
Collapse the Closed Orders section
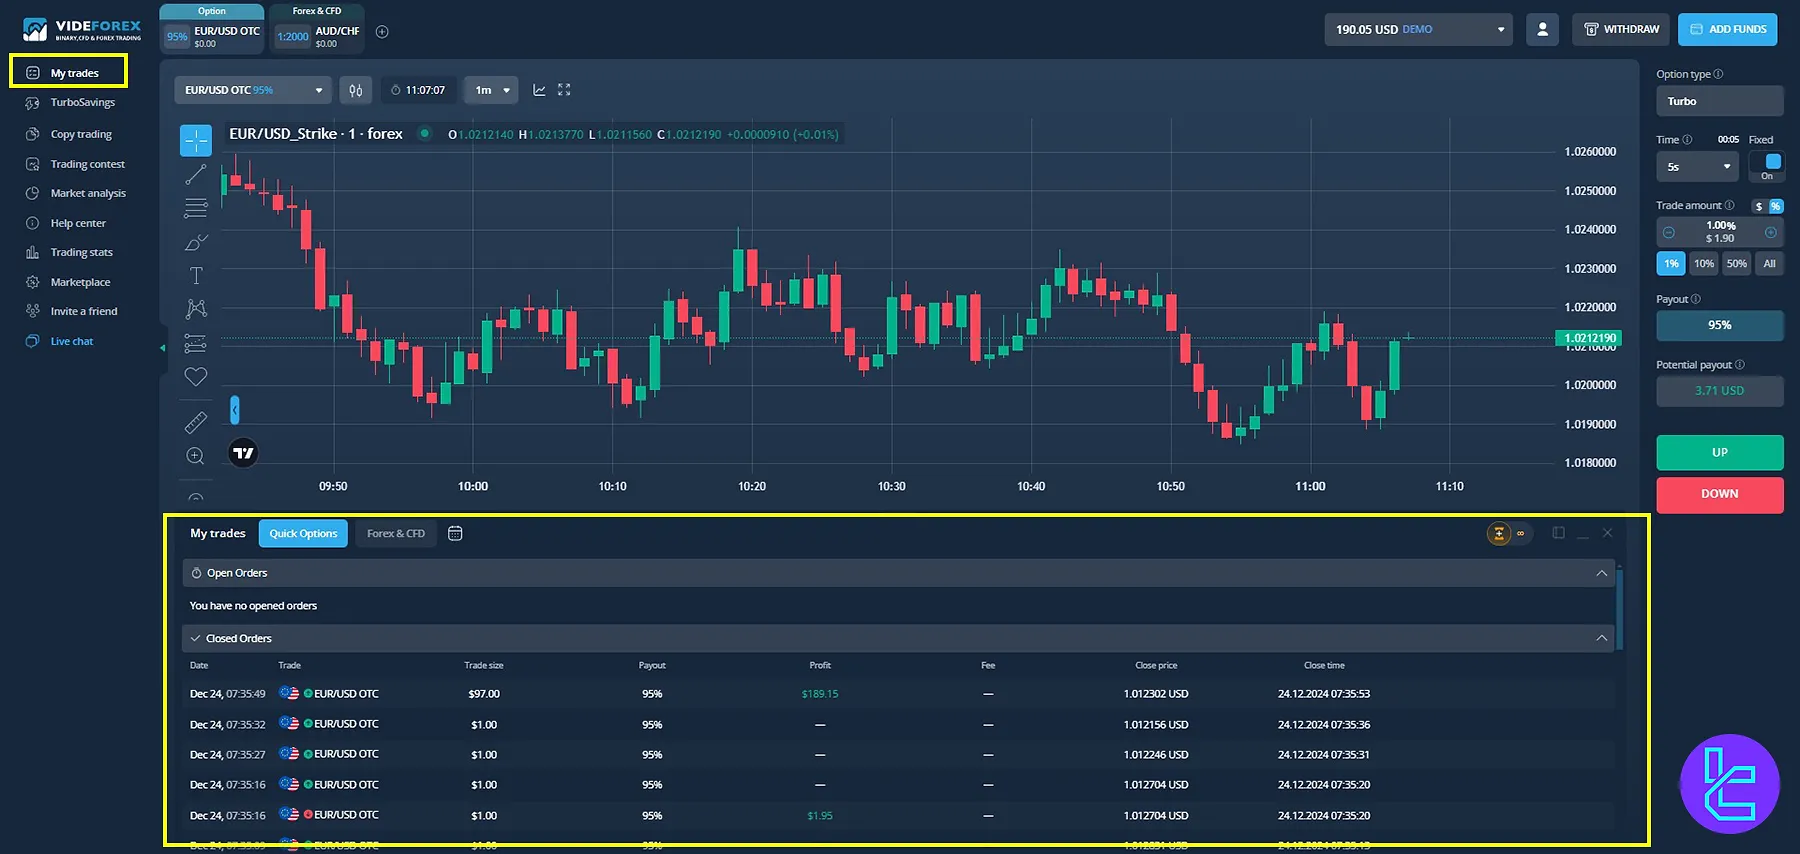click(1601, 638)
